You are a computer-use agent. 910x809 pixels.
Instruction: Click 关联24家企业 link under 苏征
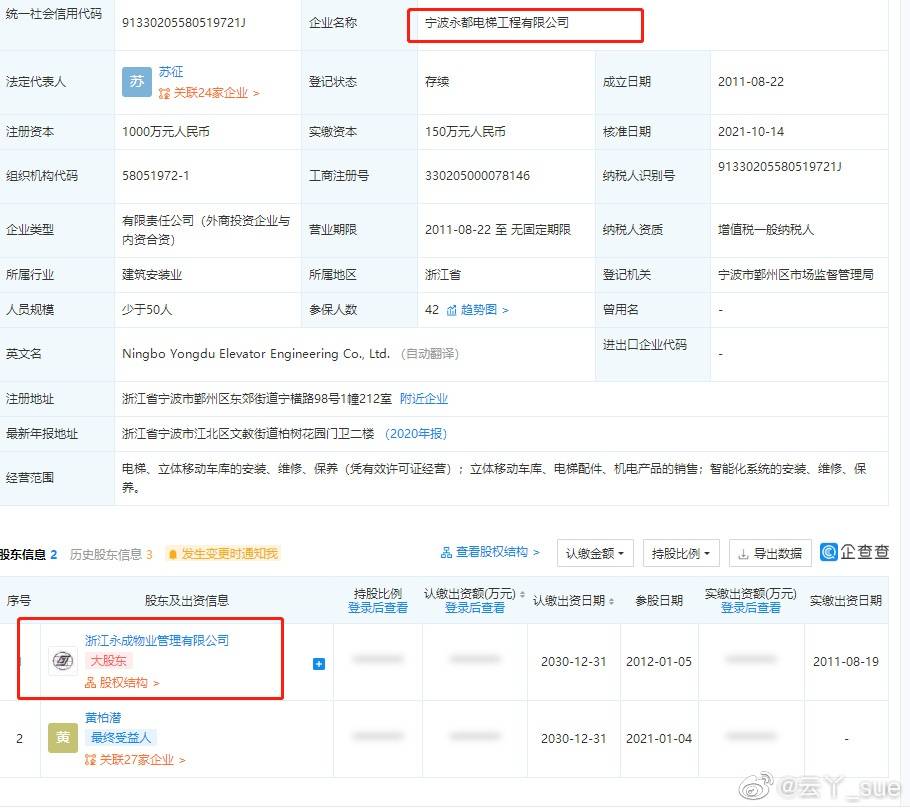[x=209, y=93]
